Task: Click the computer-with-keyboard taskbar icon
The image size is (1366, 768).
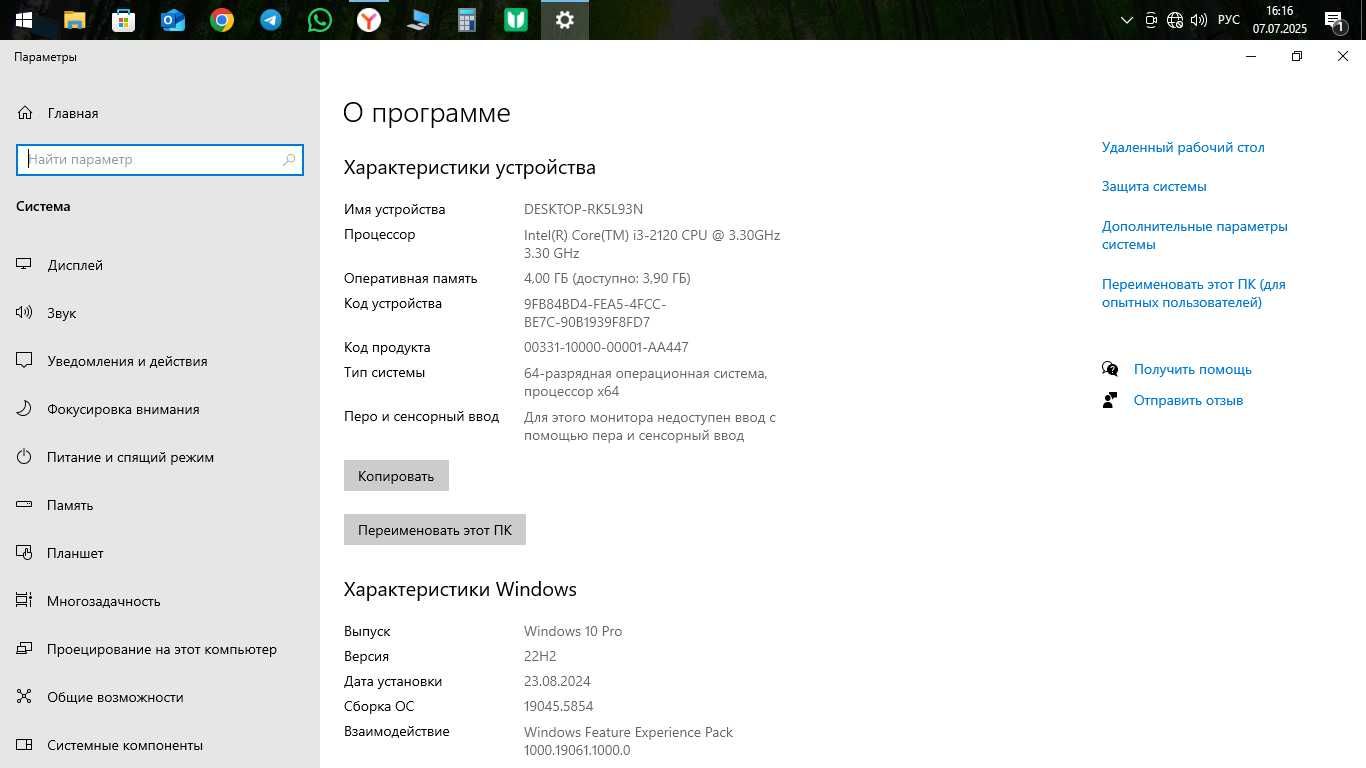Action: 418,20
